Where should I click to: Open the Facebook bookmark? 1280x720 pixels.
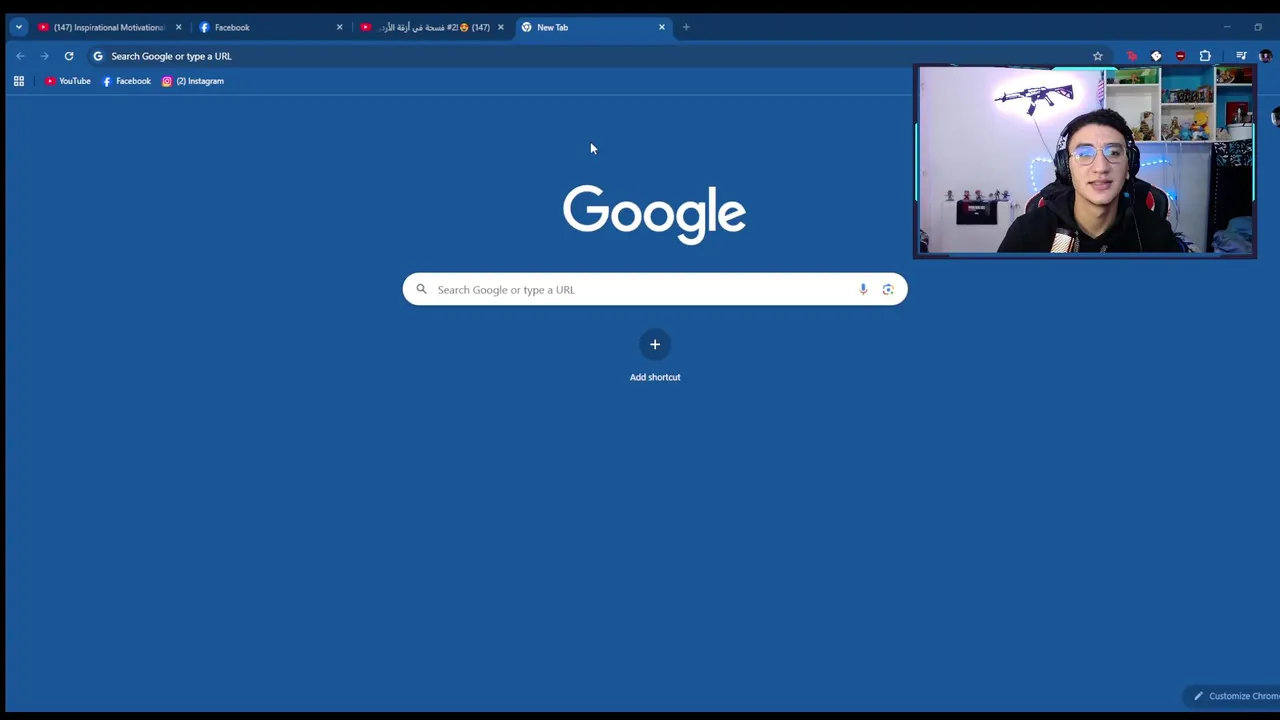pos(127,81)
